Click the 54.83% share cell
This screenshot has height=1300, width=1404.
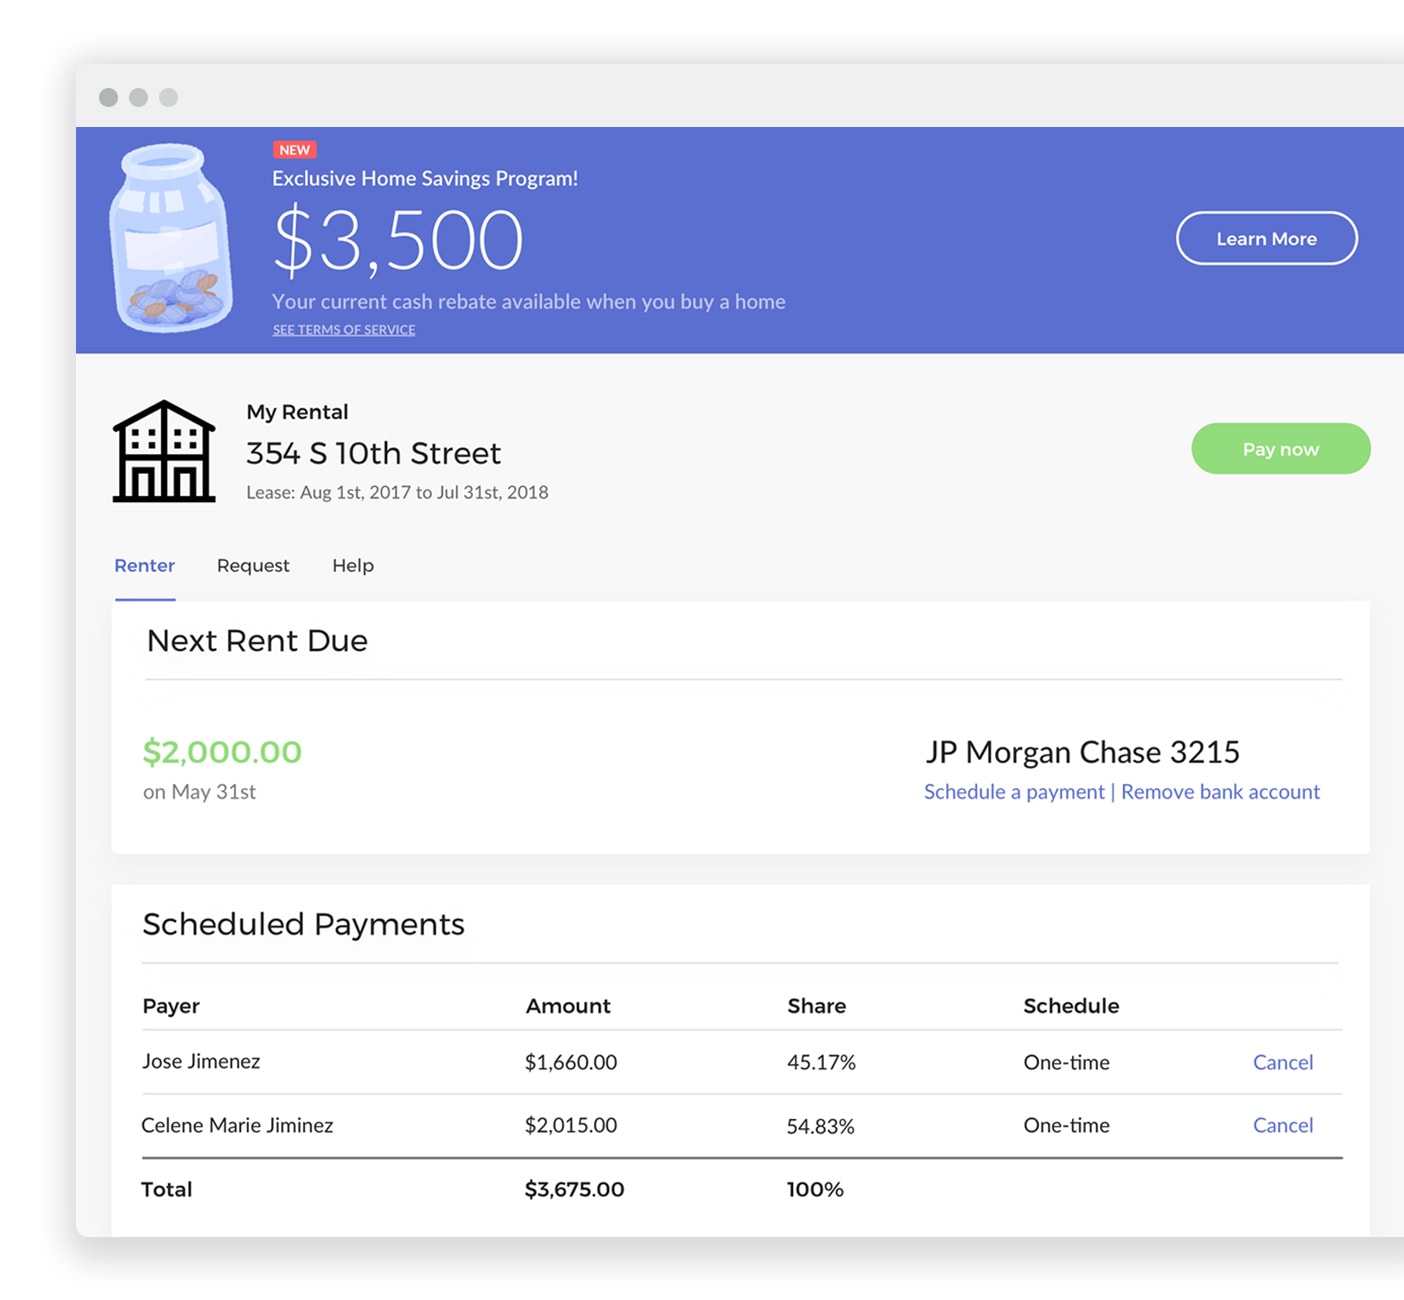click(820, 1126)
